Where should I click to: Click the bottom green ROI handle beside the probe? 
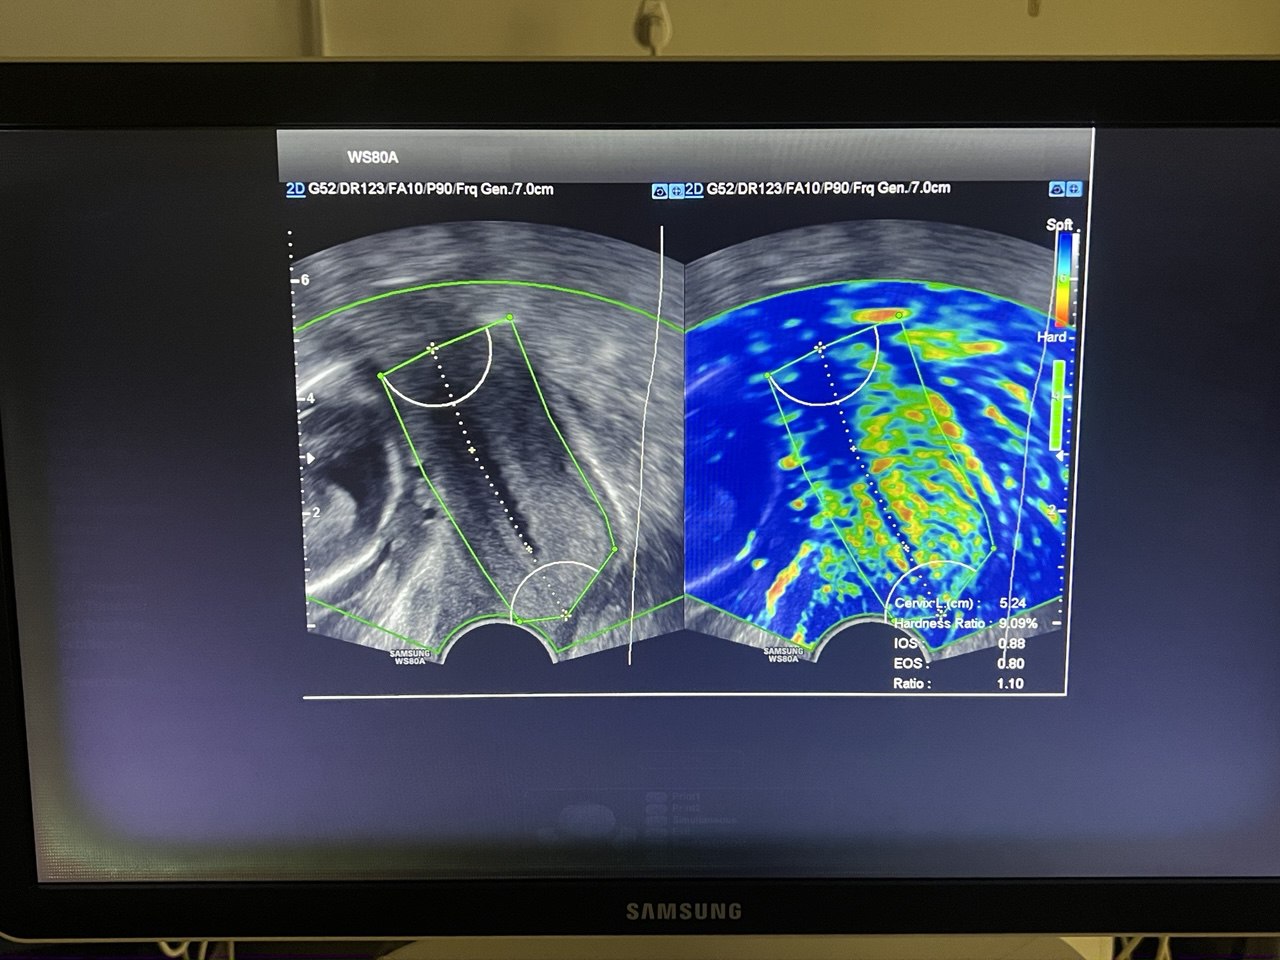pyautogui.click(x=519, y=622)
